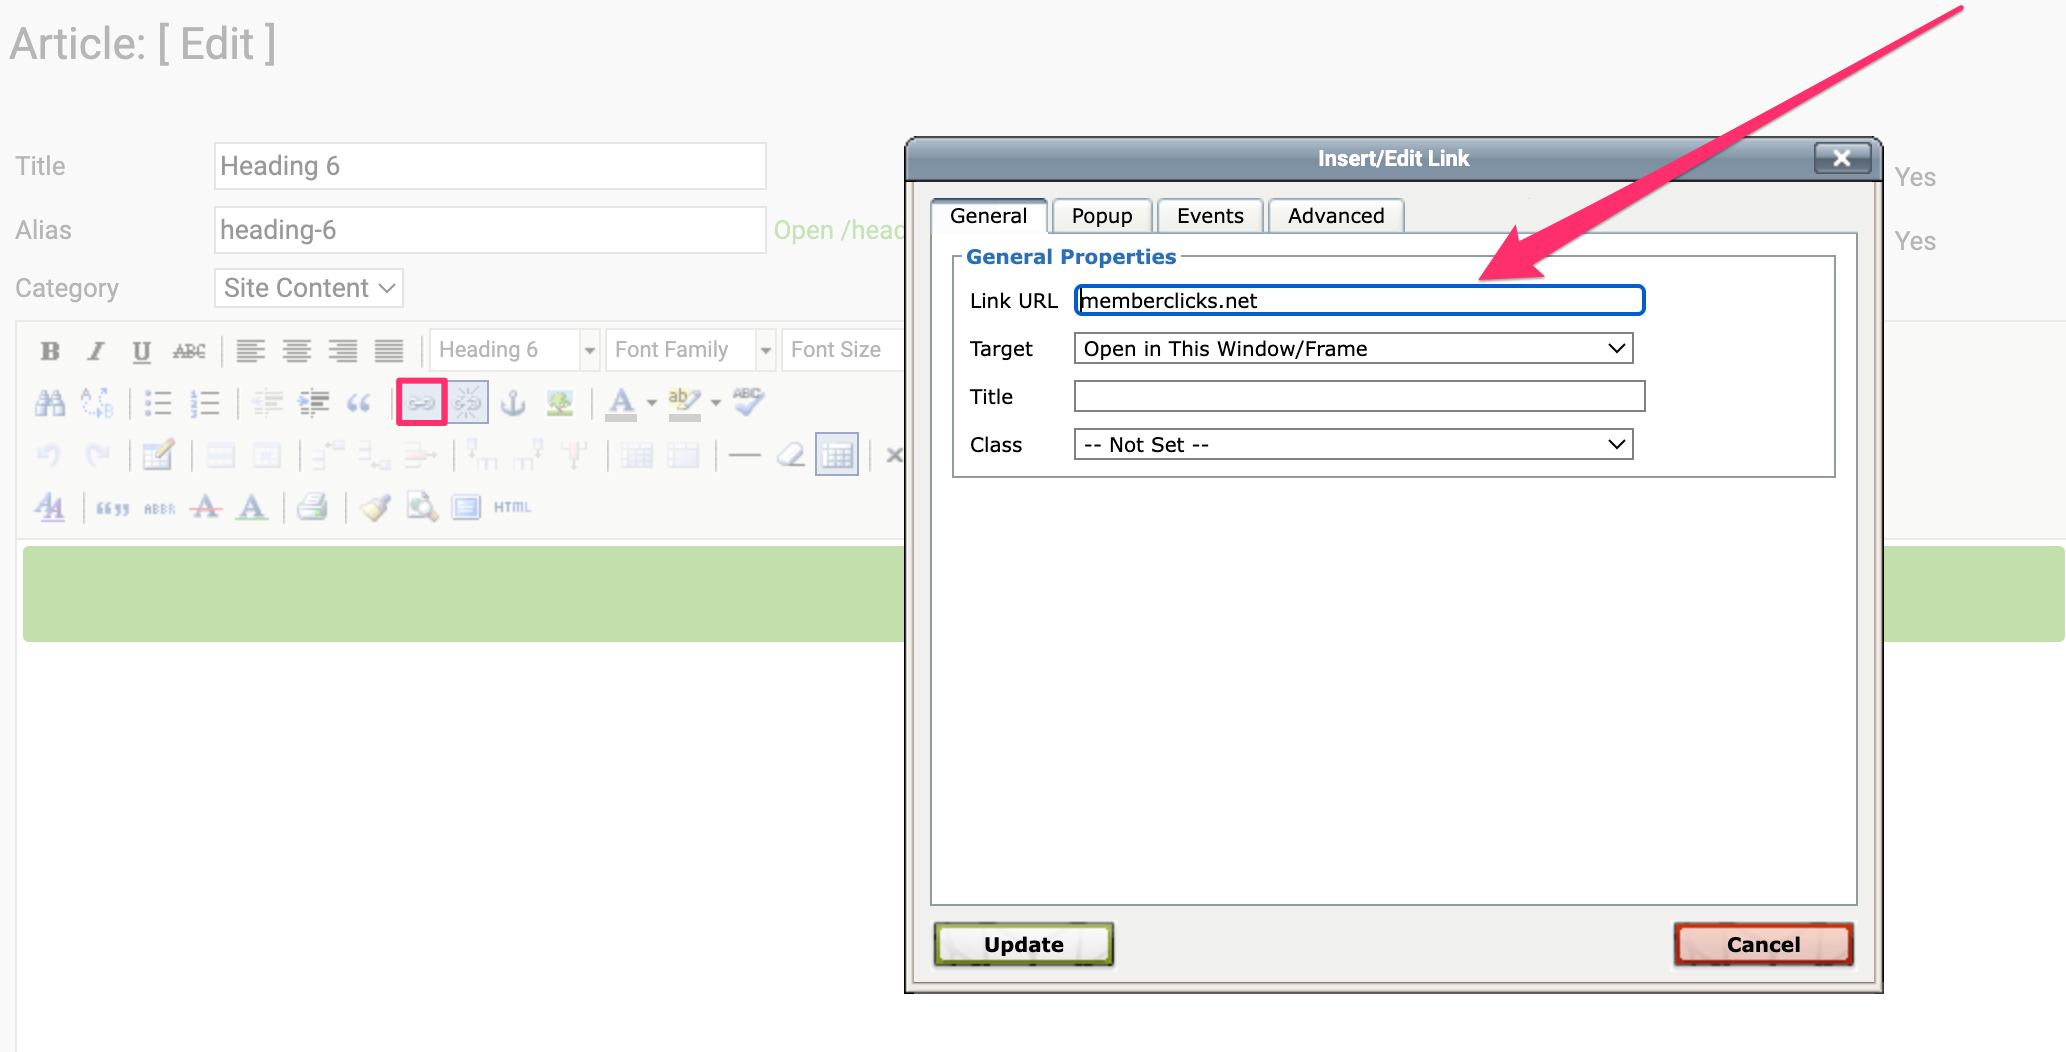Focus the link Title field in dialog

coord(1359,396)
